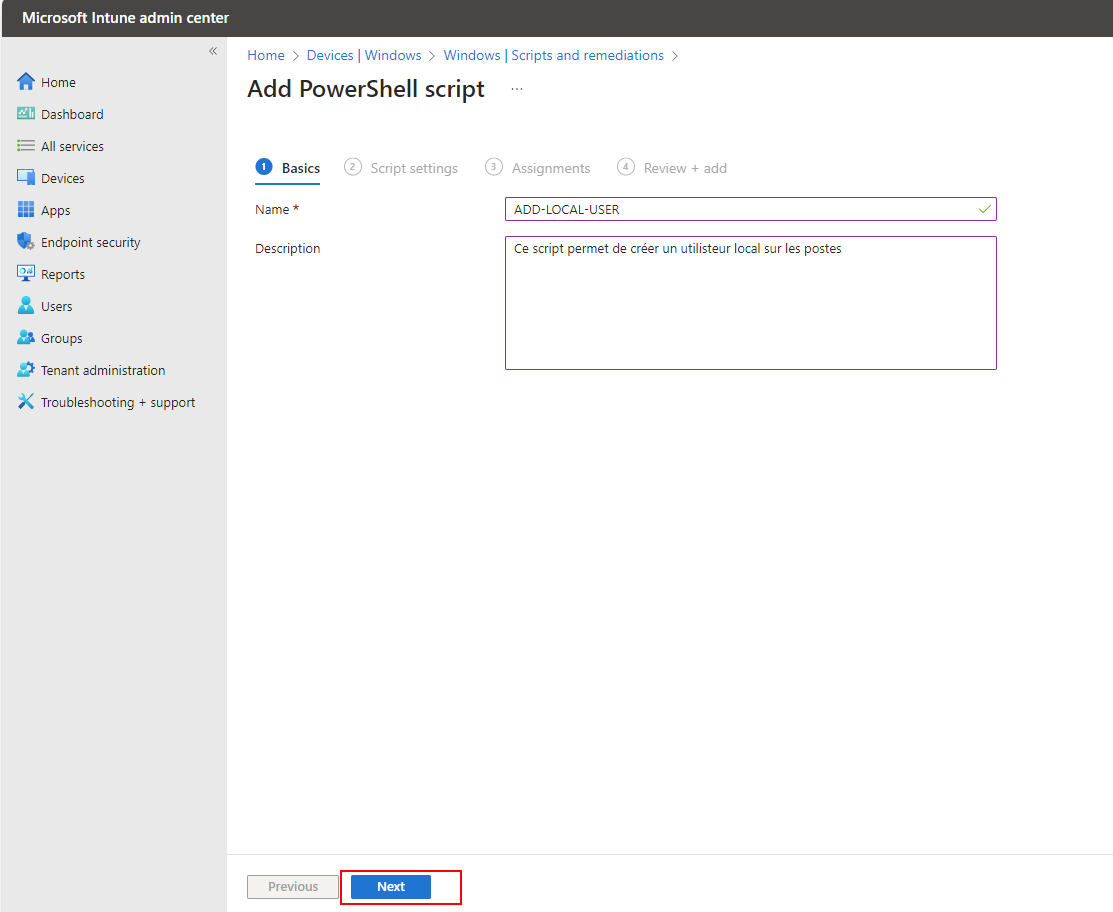Open Troubleshooting + support menu label

point(118,402)
